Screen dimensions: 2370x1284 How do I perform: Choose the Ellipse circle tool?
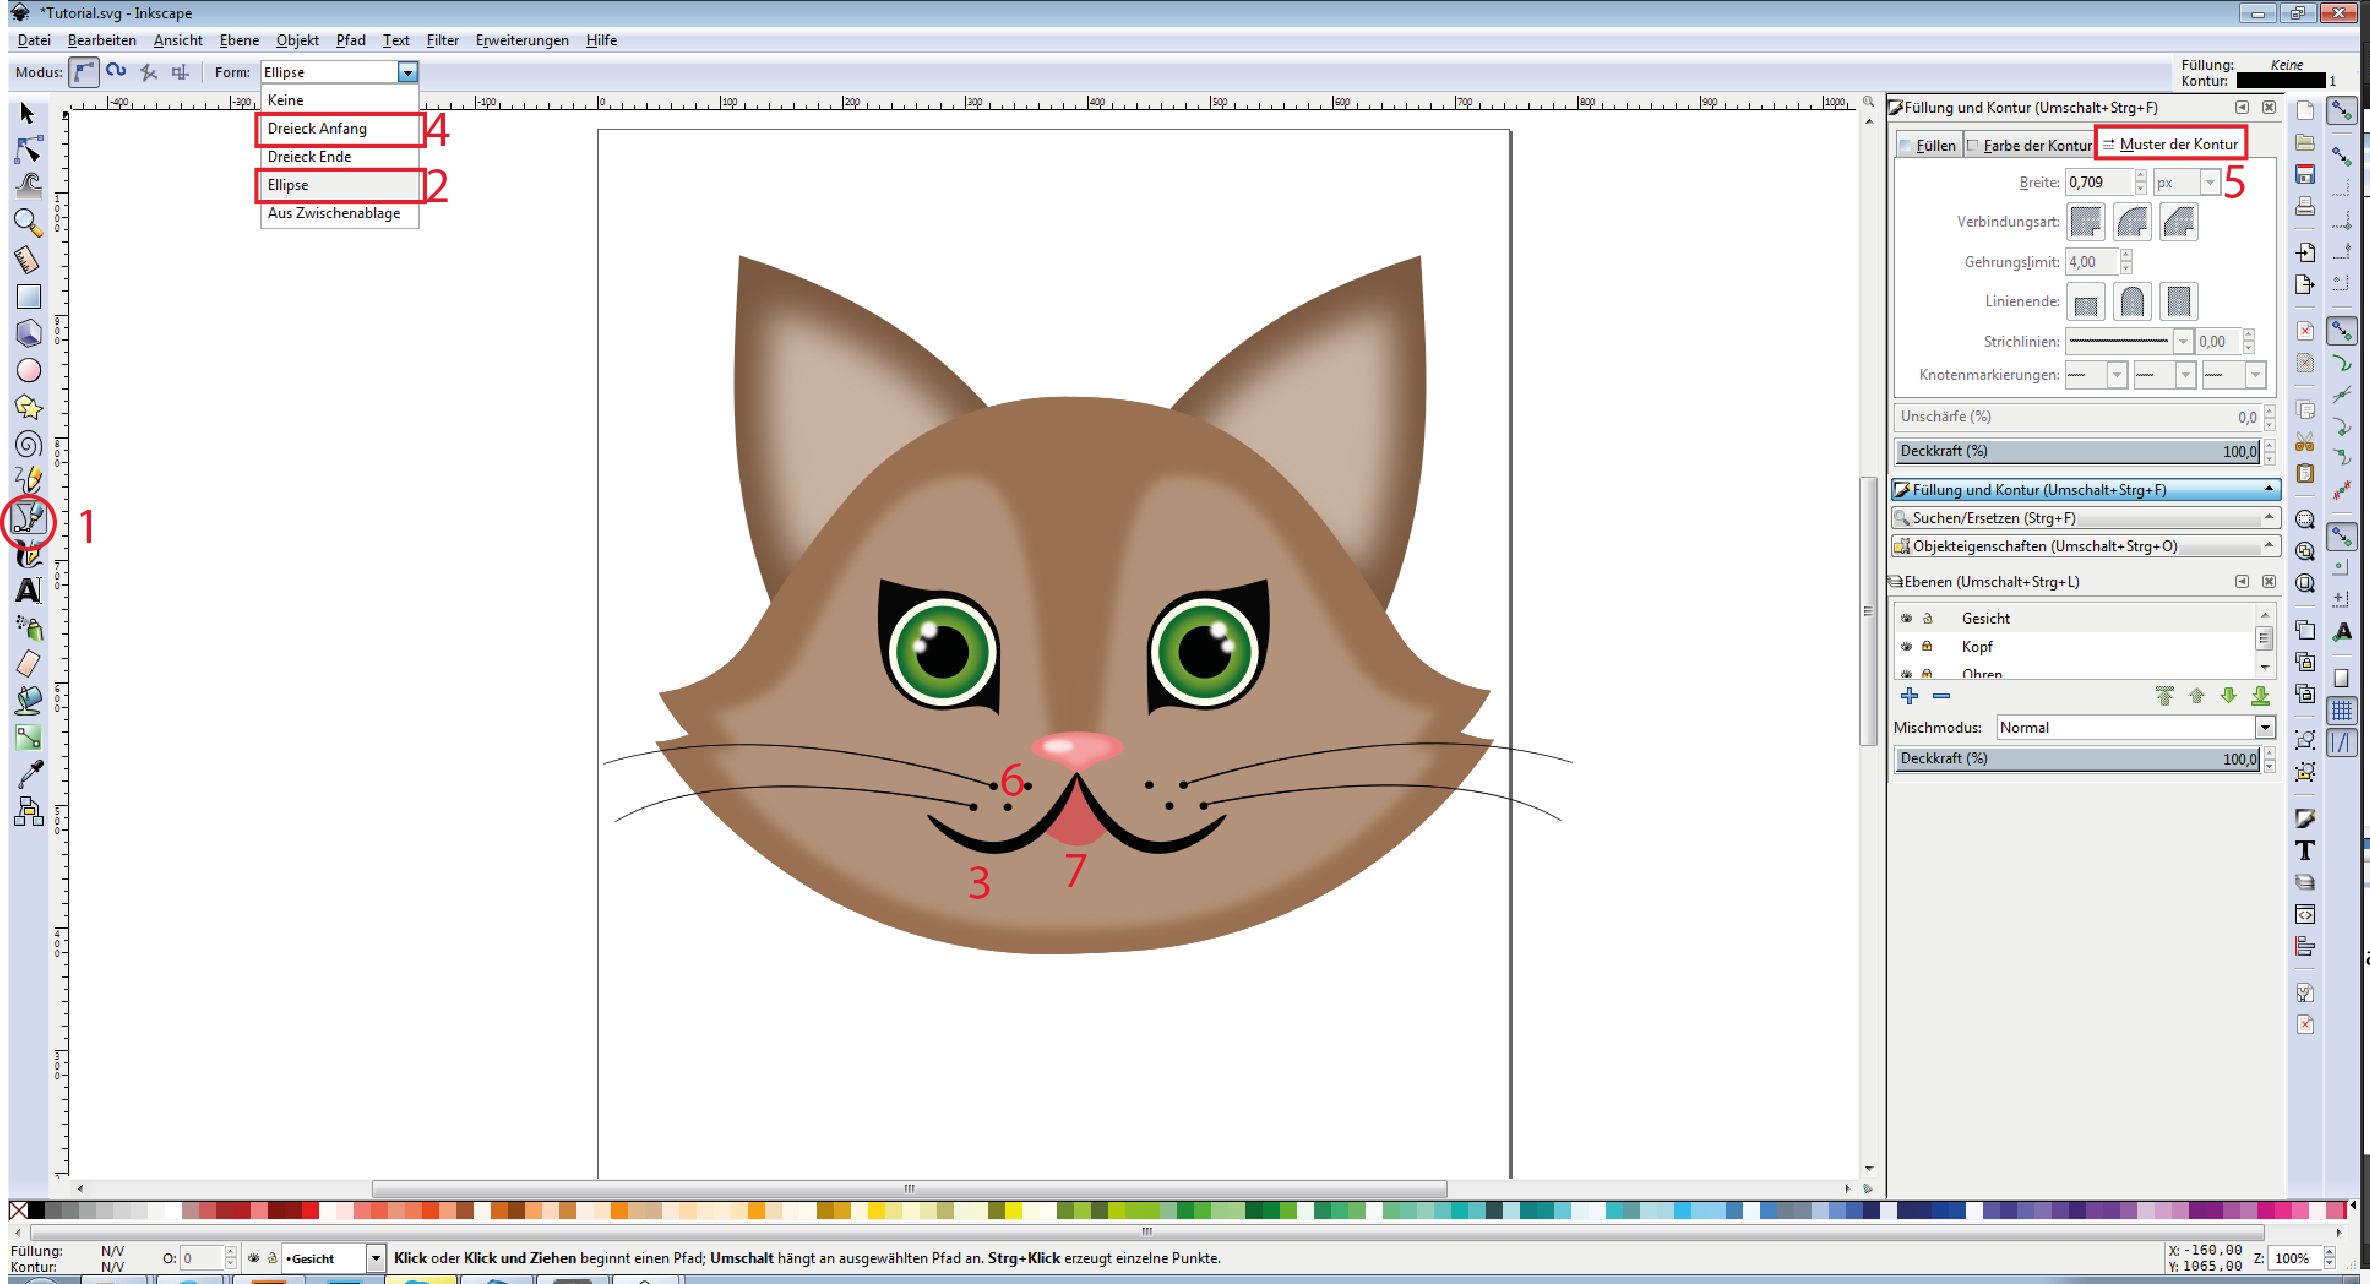28,370
